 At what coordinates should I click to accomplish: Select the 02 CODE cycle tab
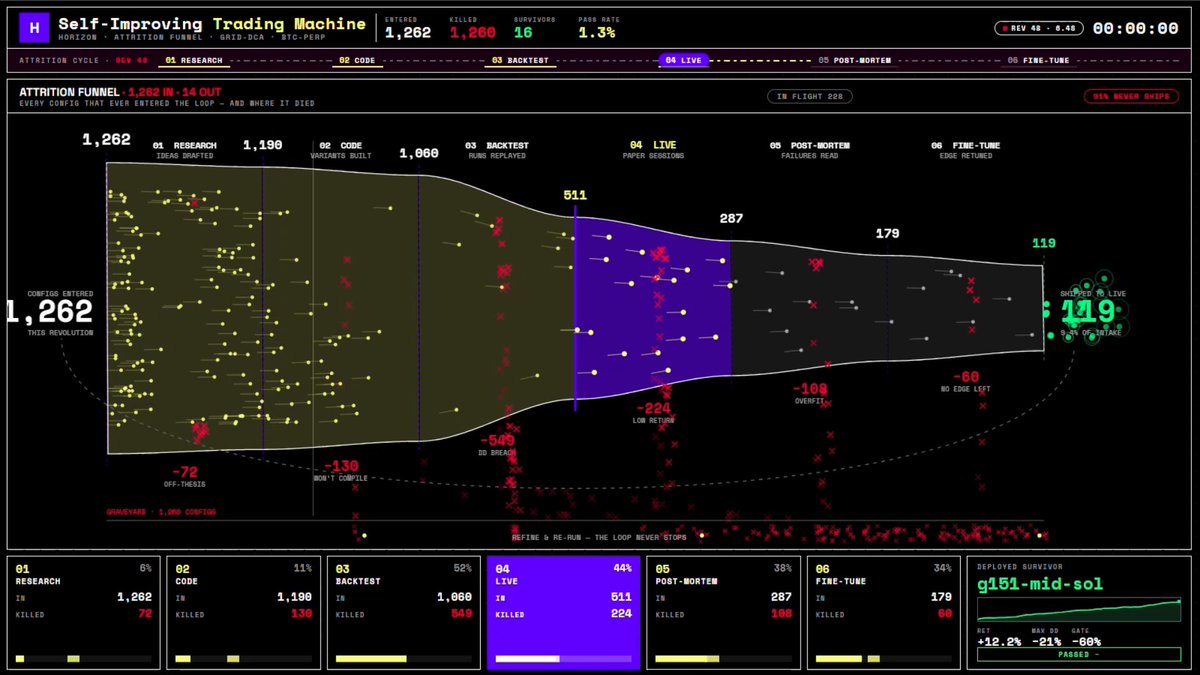tap(357, 60)
